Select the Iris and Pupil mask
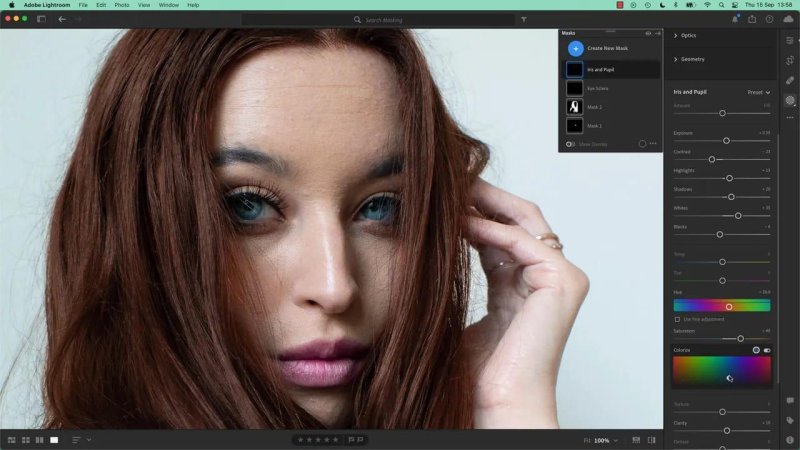800x450 pixels. [611, 69]
